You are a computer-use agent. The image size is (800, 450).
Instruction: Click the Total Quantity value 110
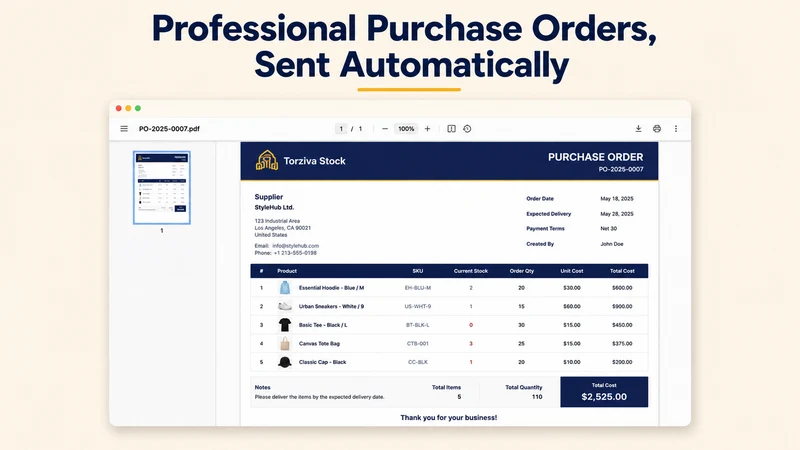click(537, 396)
